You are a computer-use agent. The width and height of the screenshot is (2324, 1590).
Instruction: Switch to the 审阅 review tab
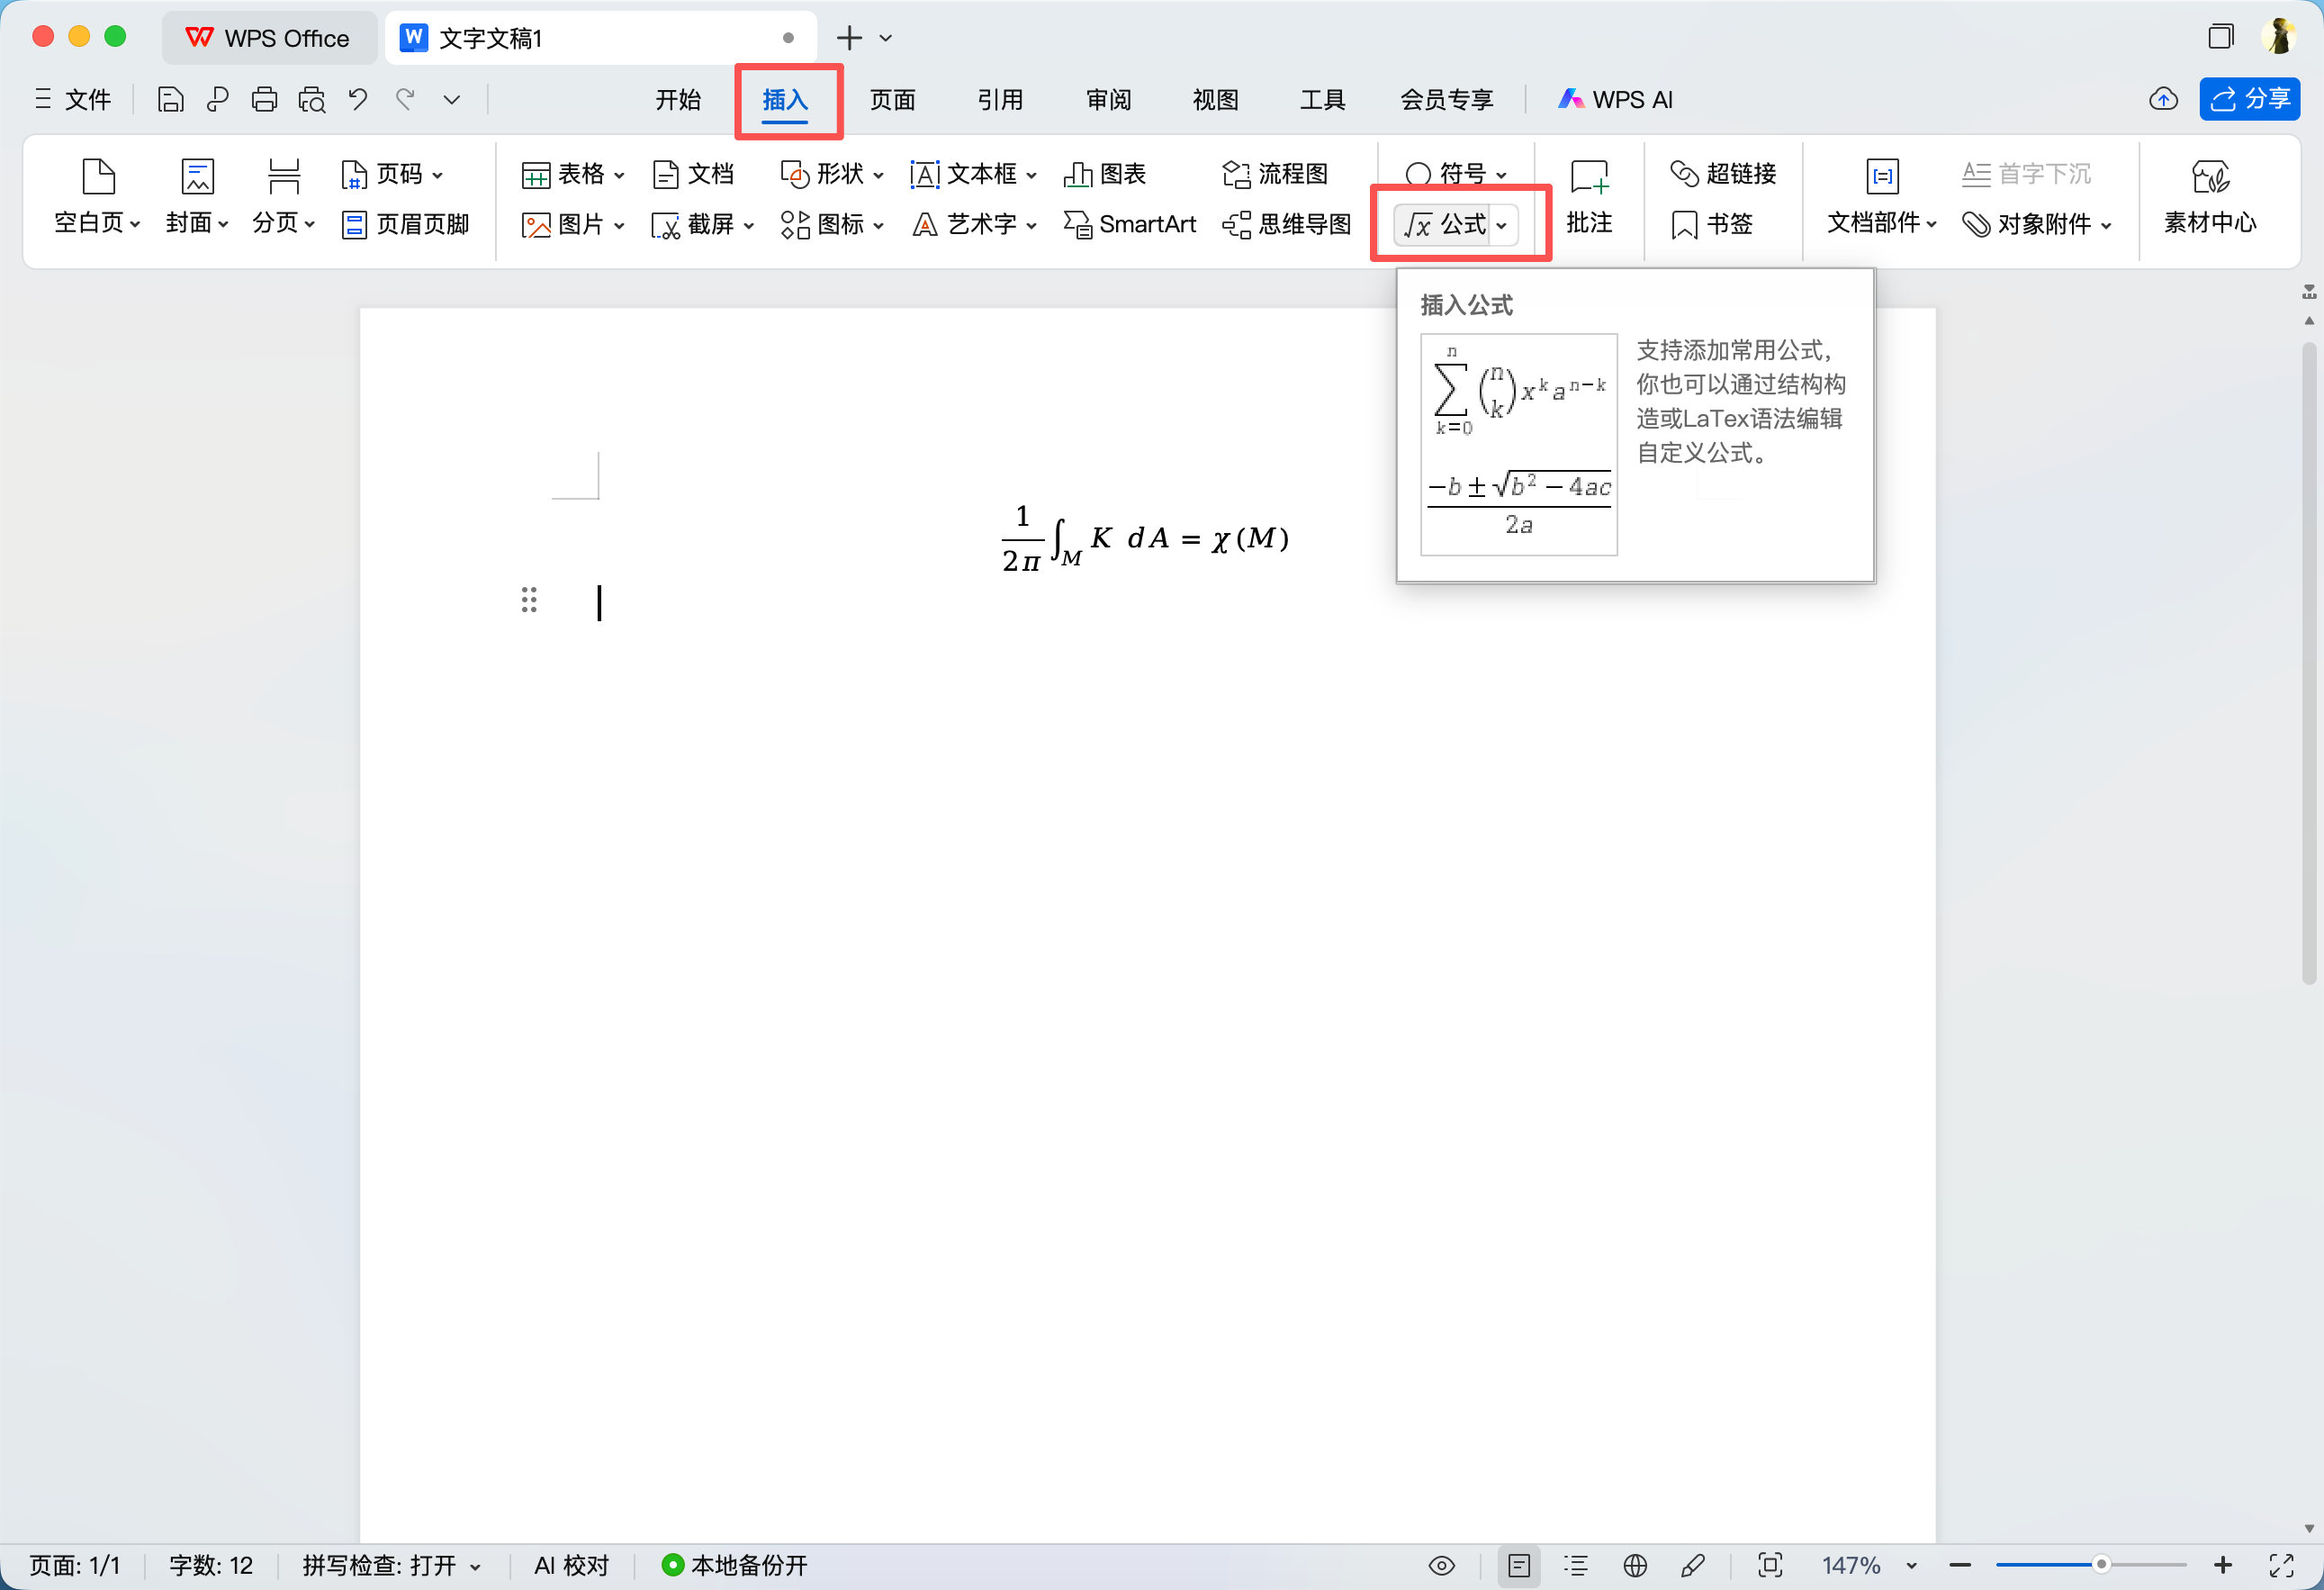click(x=1107, y=99)
